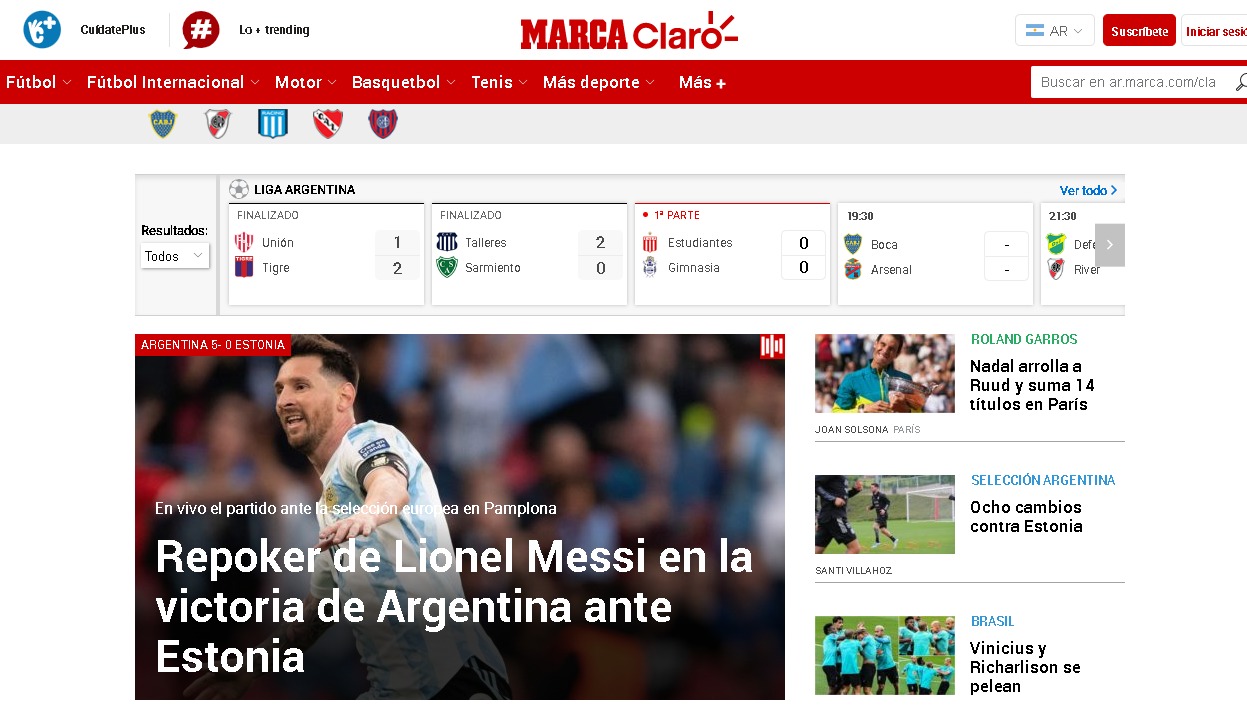The width and height of the screenshot is (1247, 708).
Task: Open the Lo + trending hashtag icon
Action: pyautogui.click(x=201, y=30)
